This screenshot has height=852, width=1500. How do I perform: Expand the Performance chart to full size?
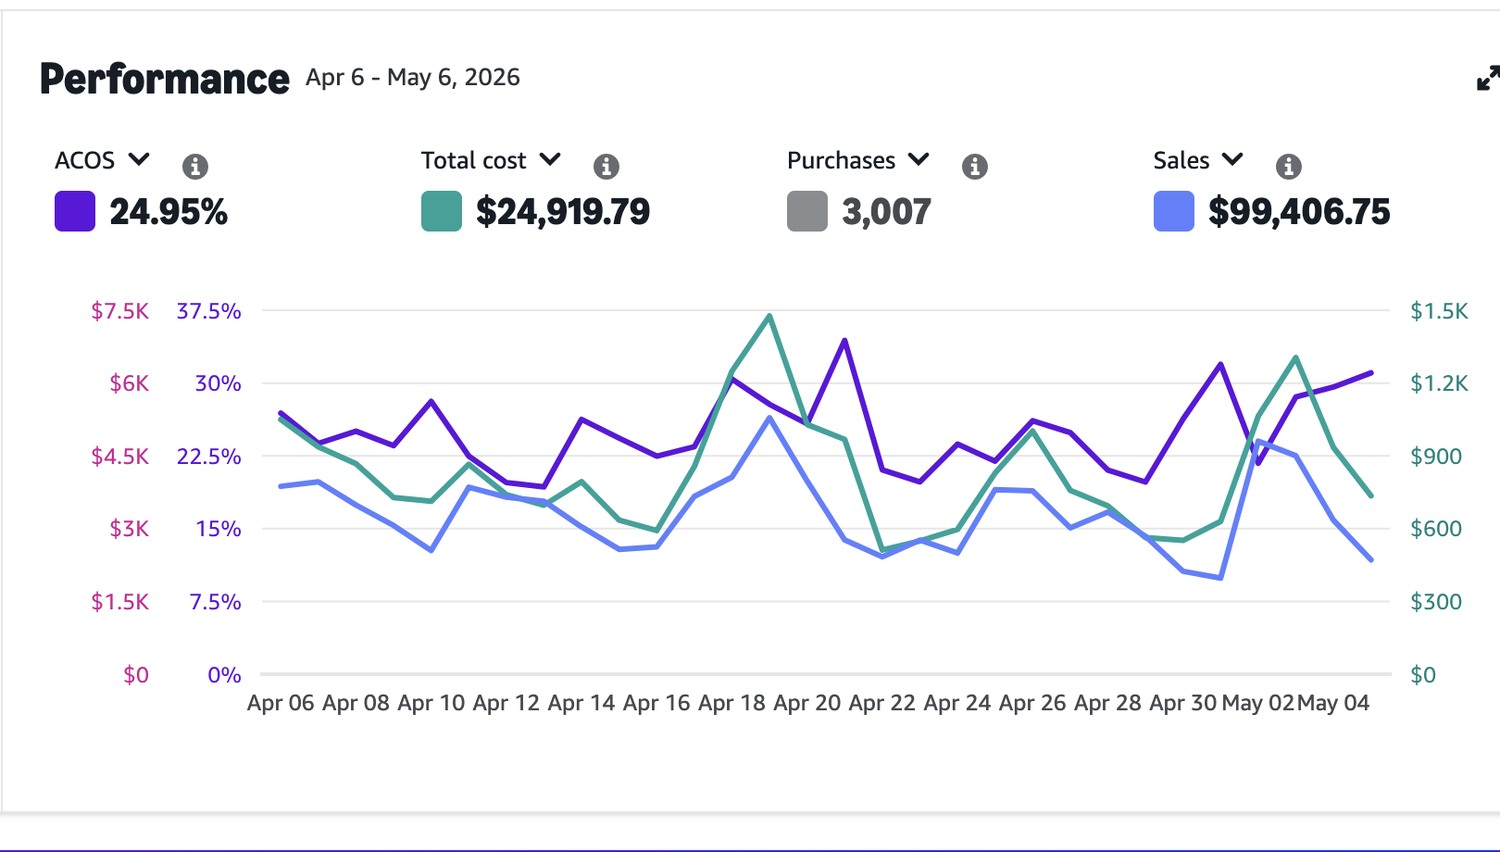[1488, 78]
